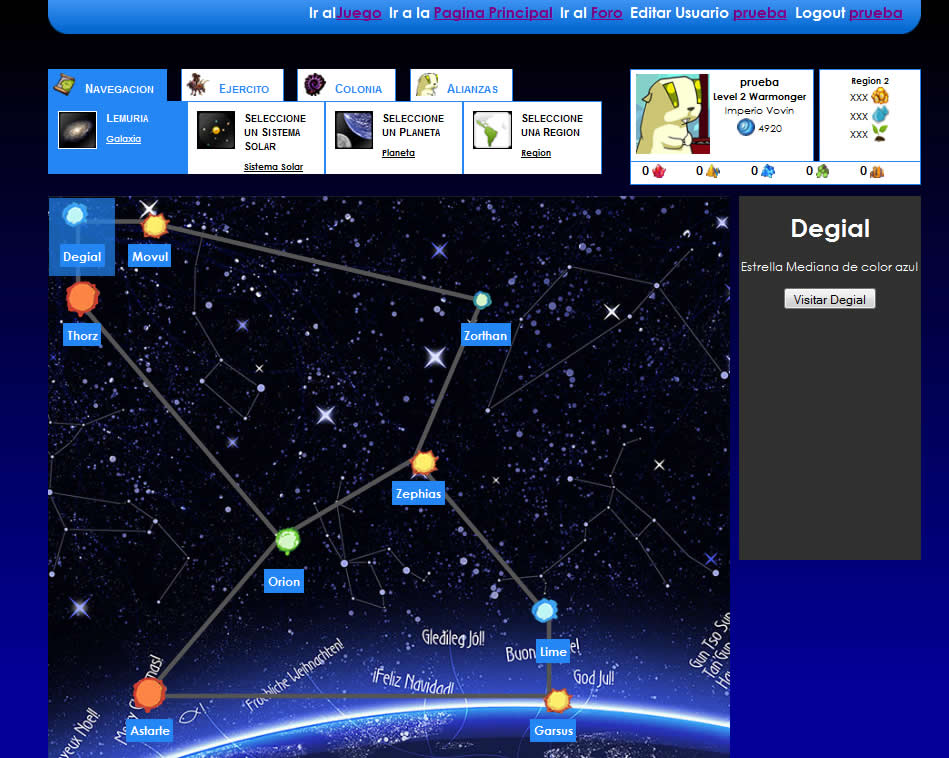
Task: Select the Movul star icon
Action: pyautogui.click(x=154, y=226)
